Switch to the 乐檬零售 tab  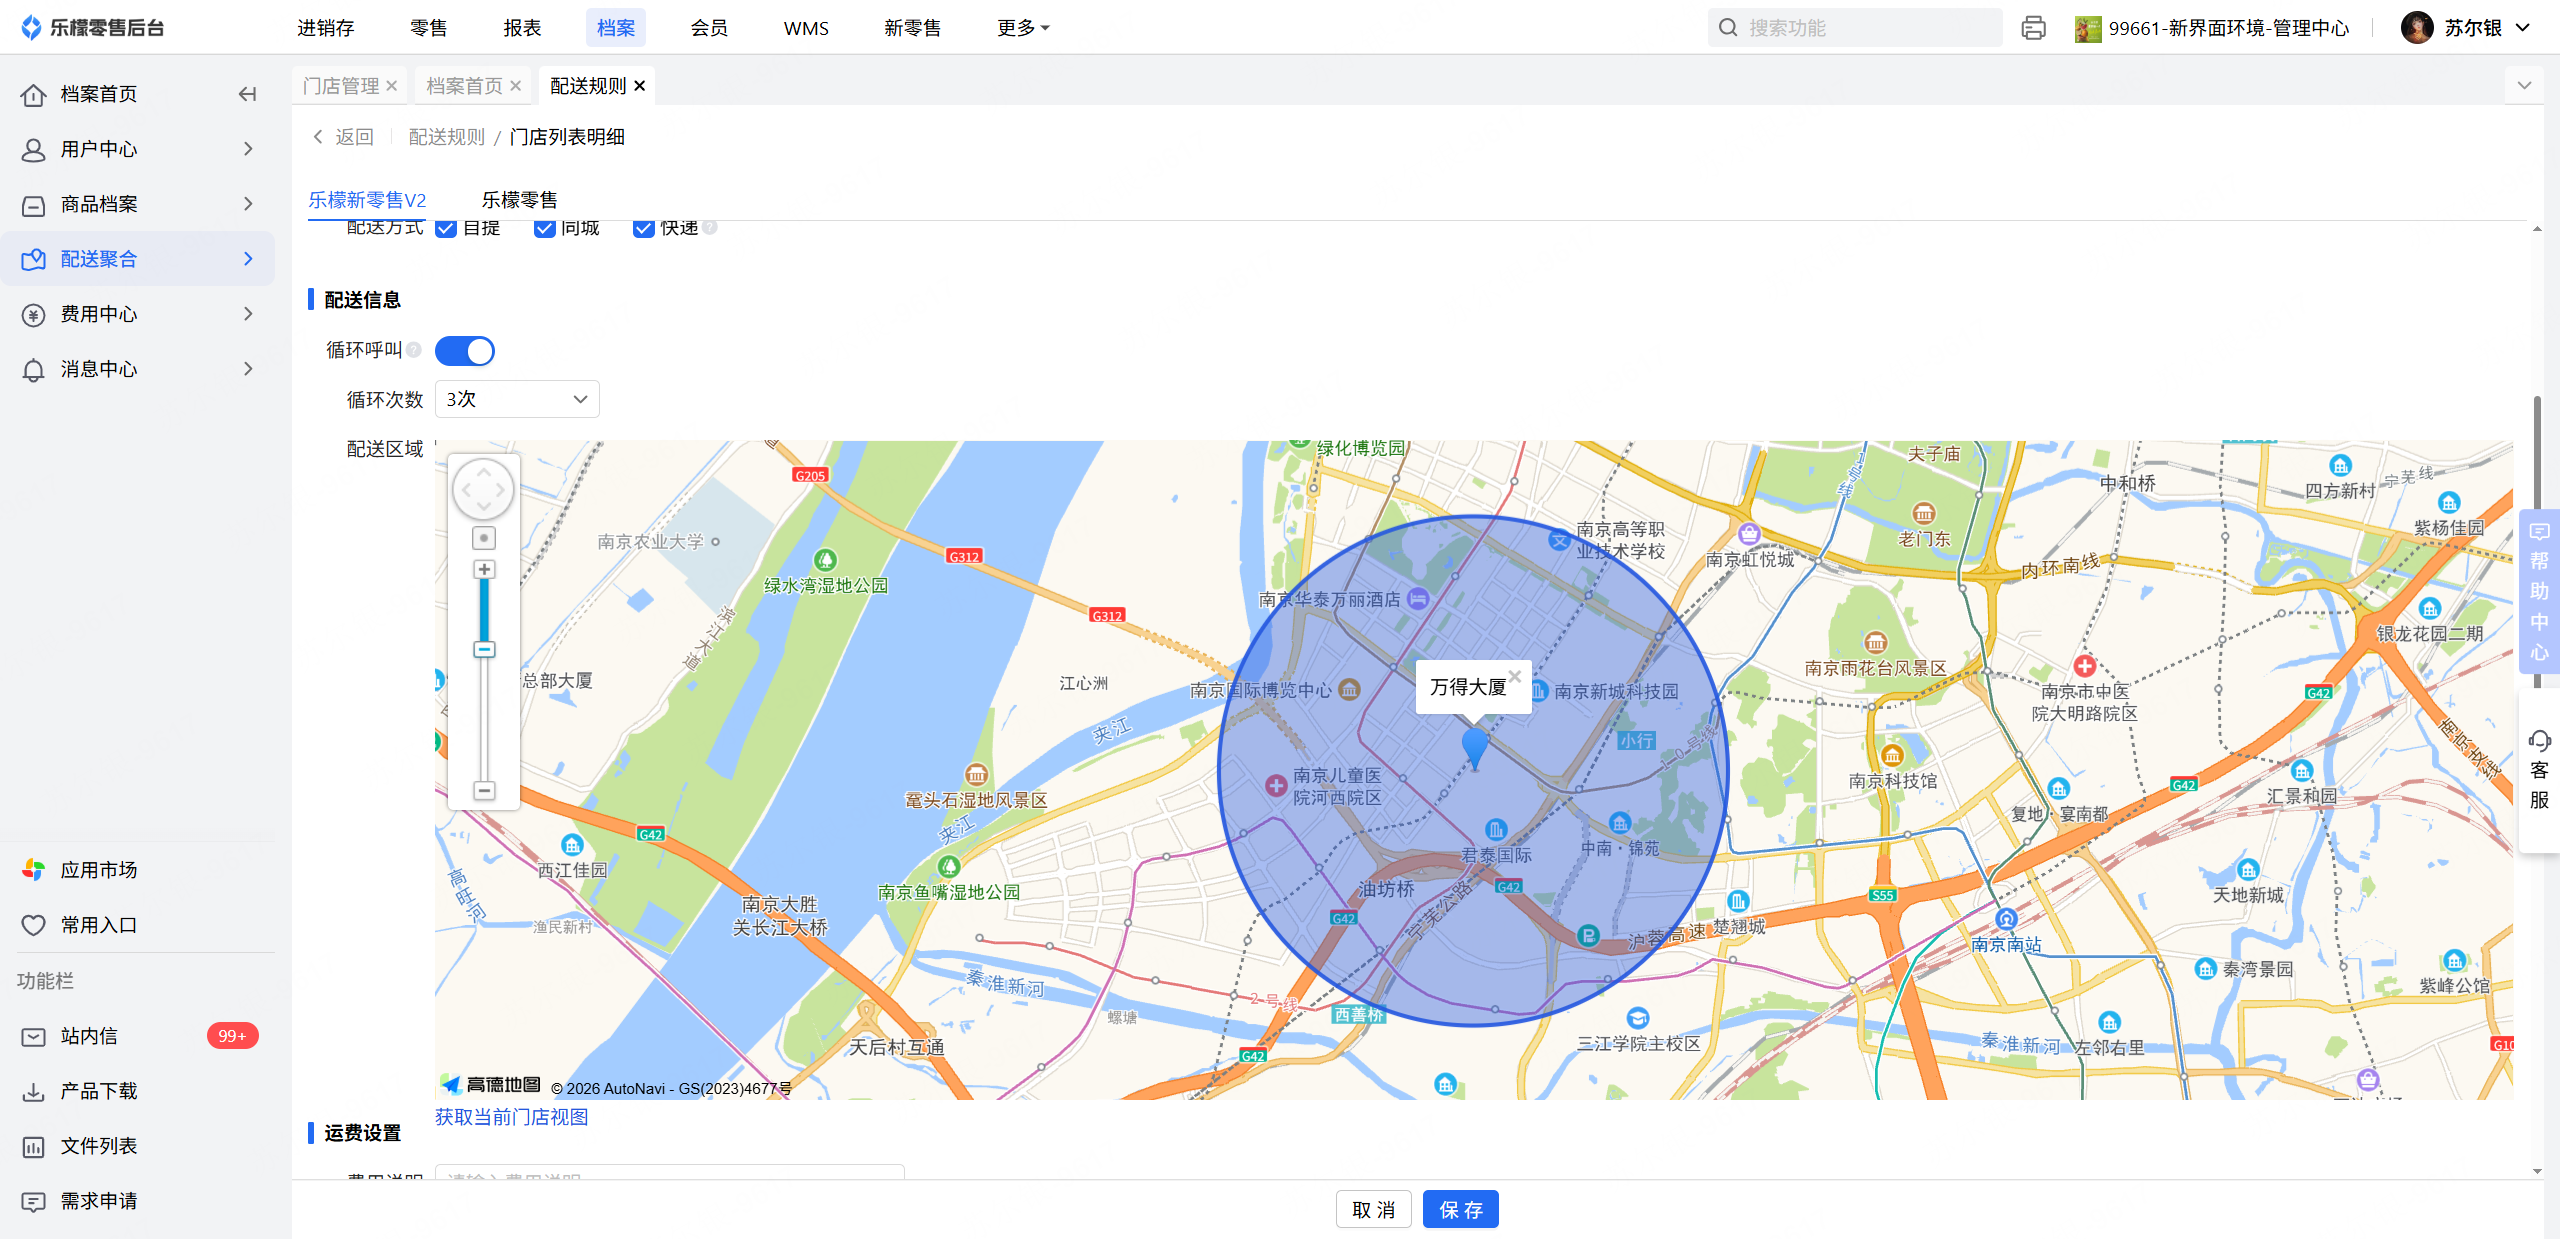tap(519, 200)
